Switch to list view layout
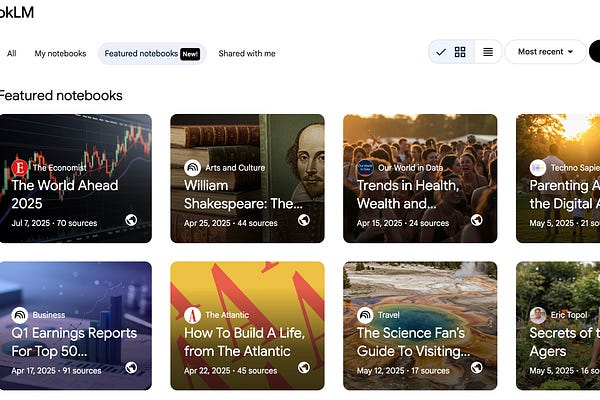Image resolution: width=600 pixels, height=400 pixels. (488, 52)
